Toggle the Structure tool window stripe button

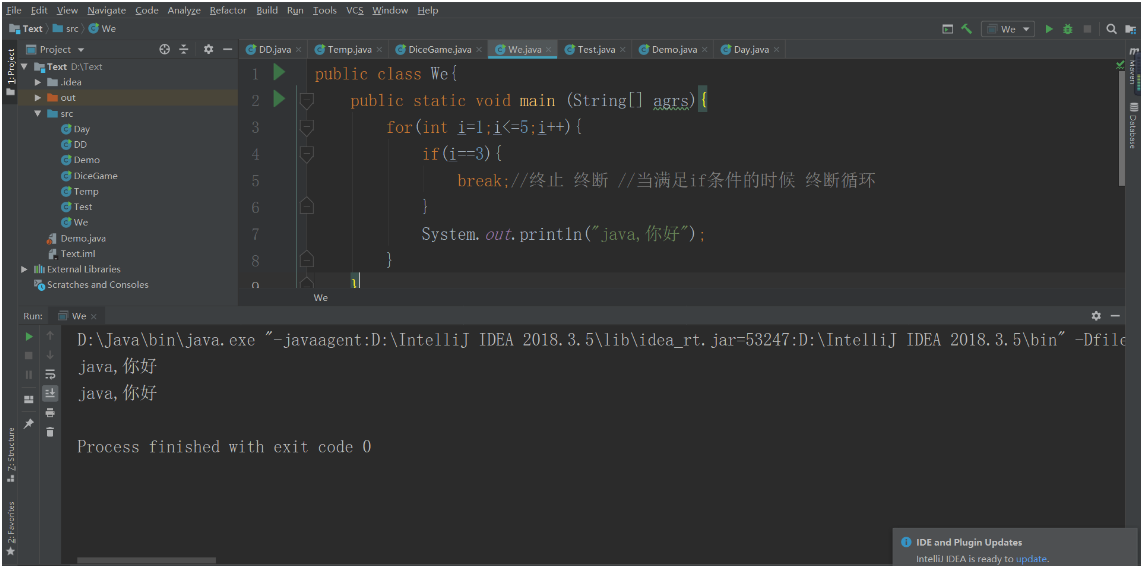coord(10,455)
